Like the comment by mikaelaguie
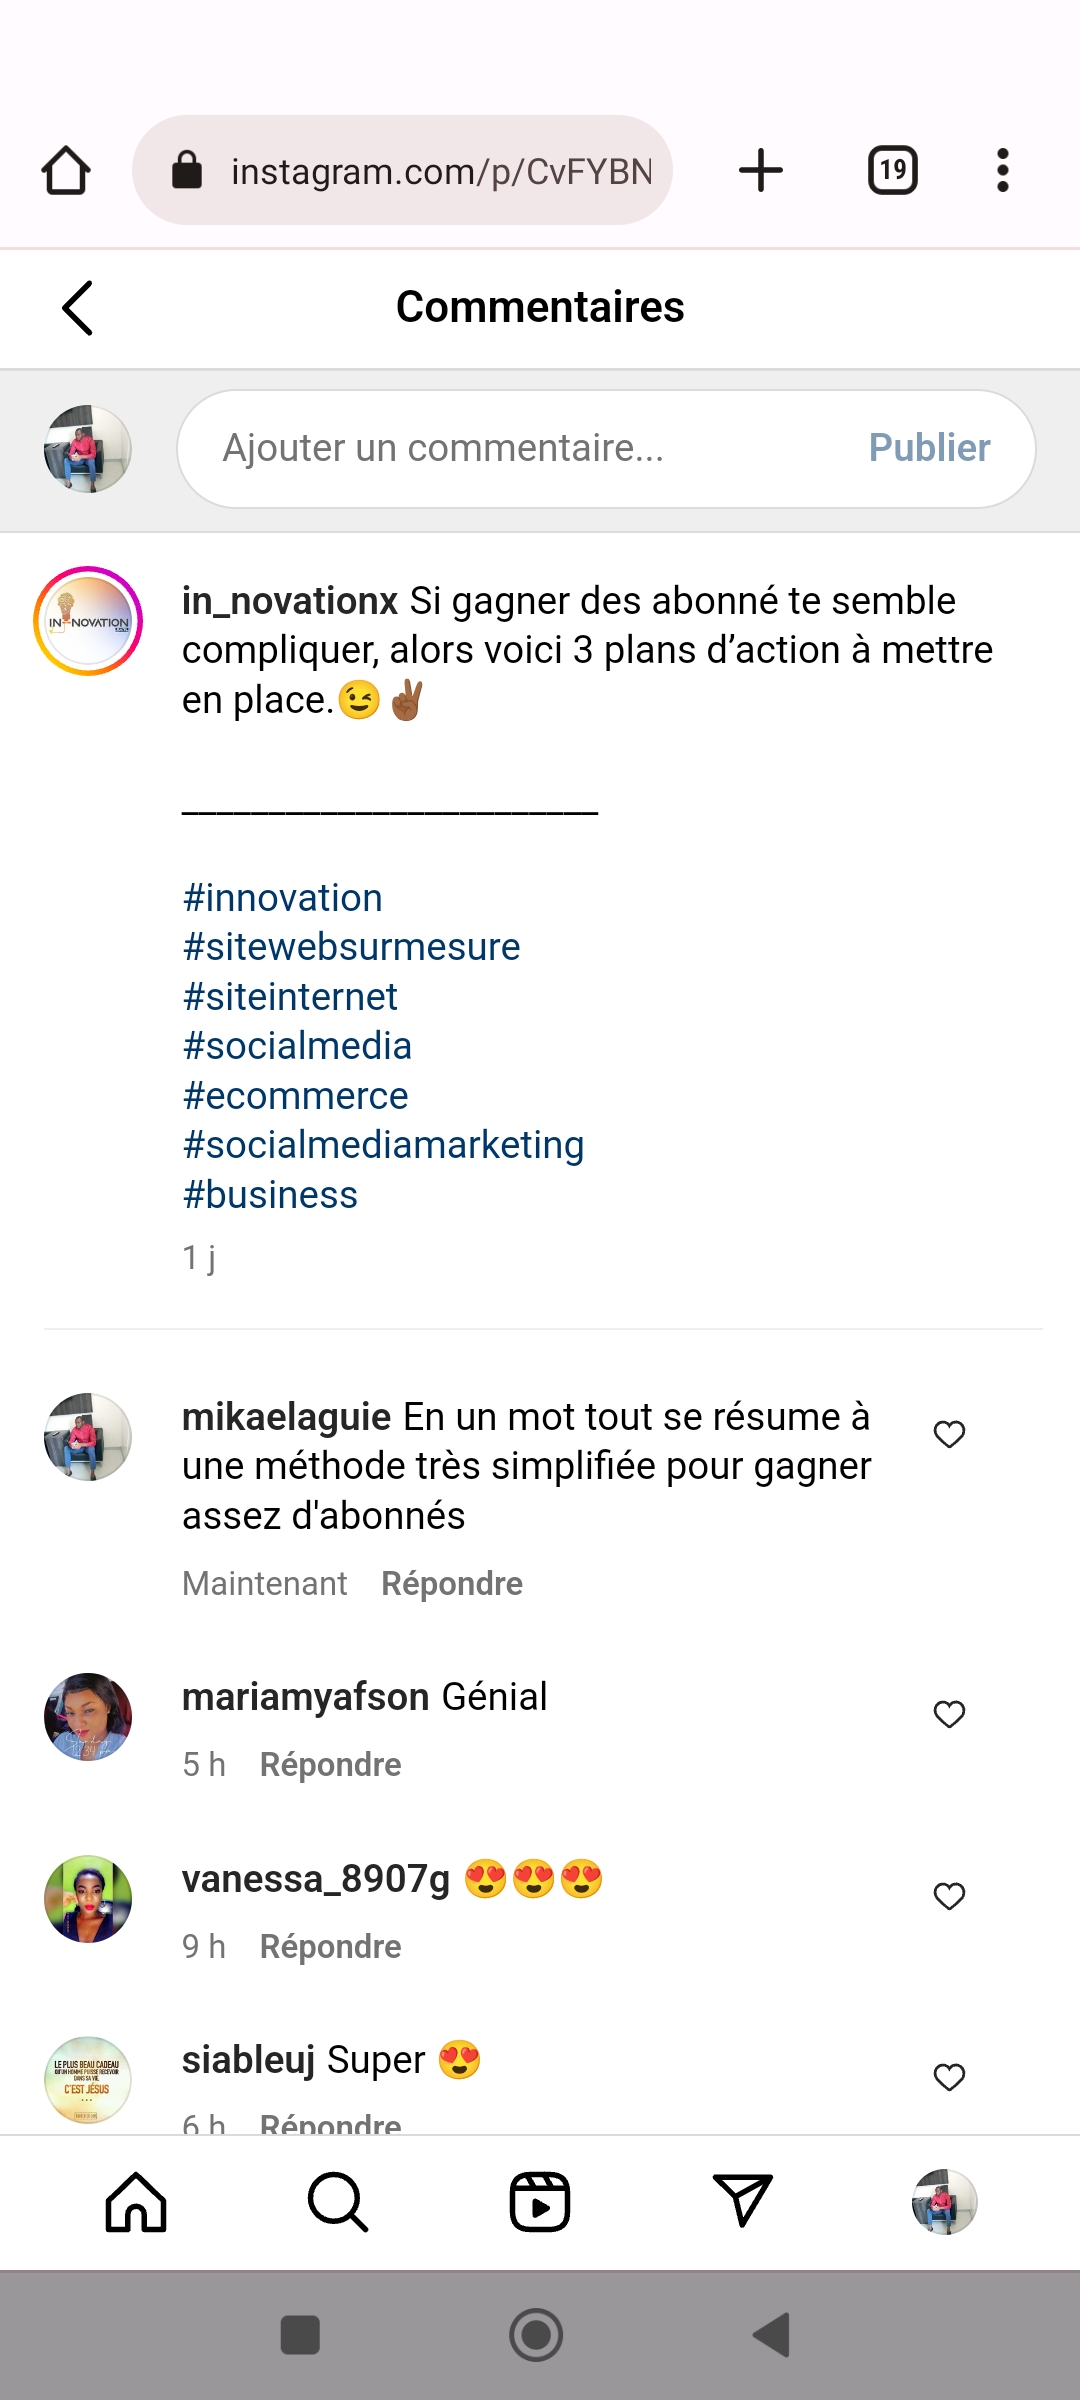 click(949, 1434)
